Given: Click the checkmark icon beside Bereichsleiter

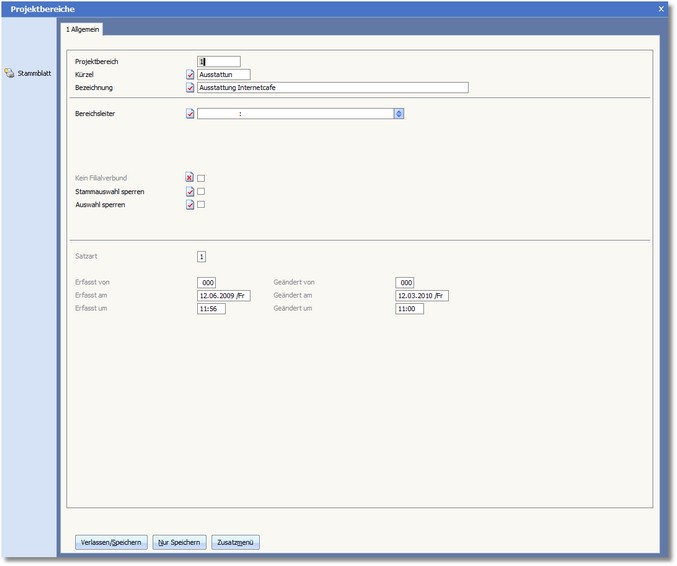Looking at the screenshot, I should click(x=190, y=114).
